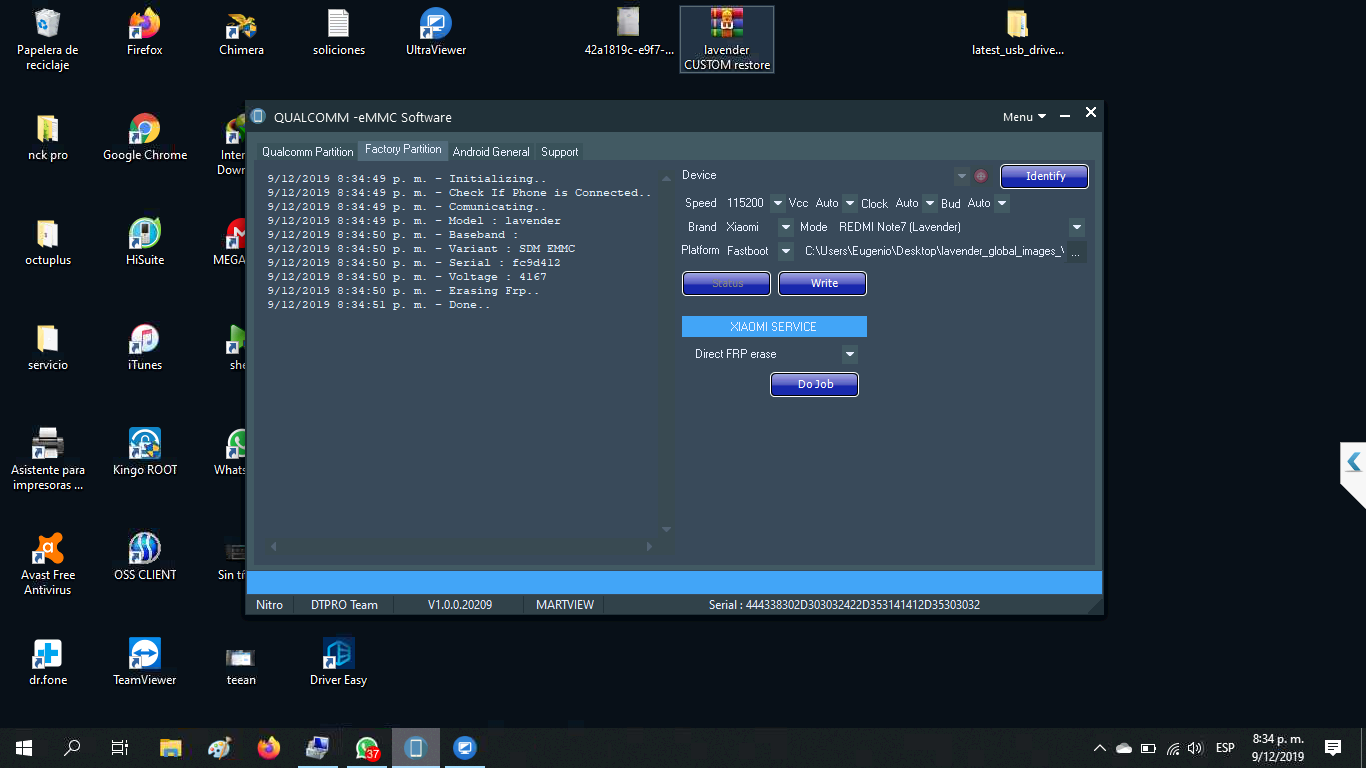Screen dimensions: 1366x768
Task: Select the 42a1819c-e9f7 file icon
Action: click(628, 32)
